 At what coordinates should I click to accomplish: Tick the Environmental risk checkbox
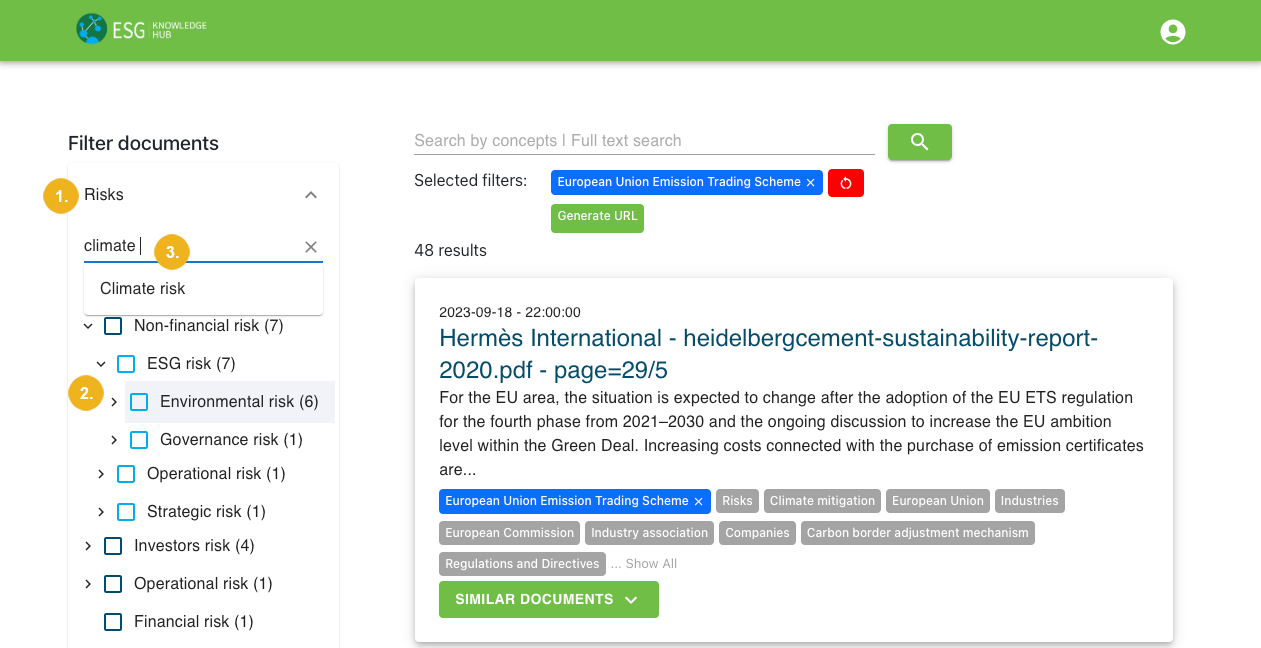pyautogui.click(x=140, y=402)
